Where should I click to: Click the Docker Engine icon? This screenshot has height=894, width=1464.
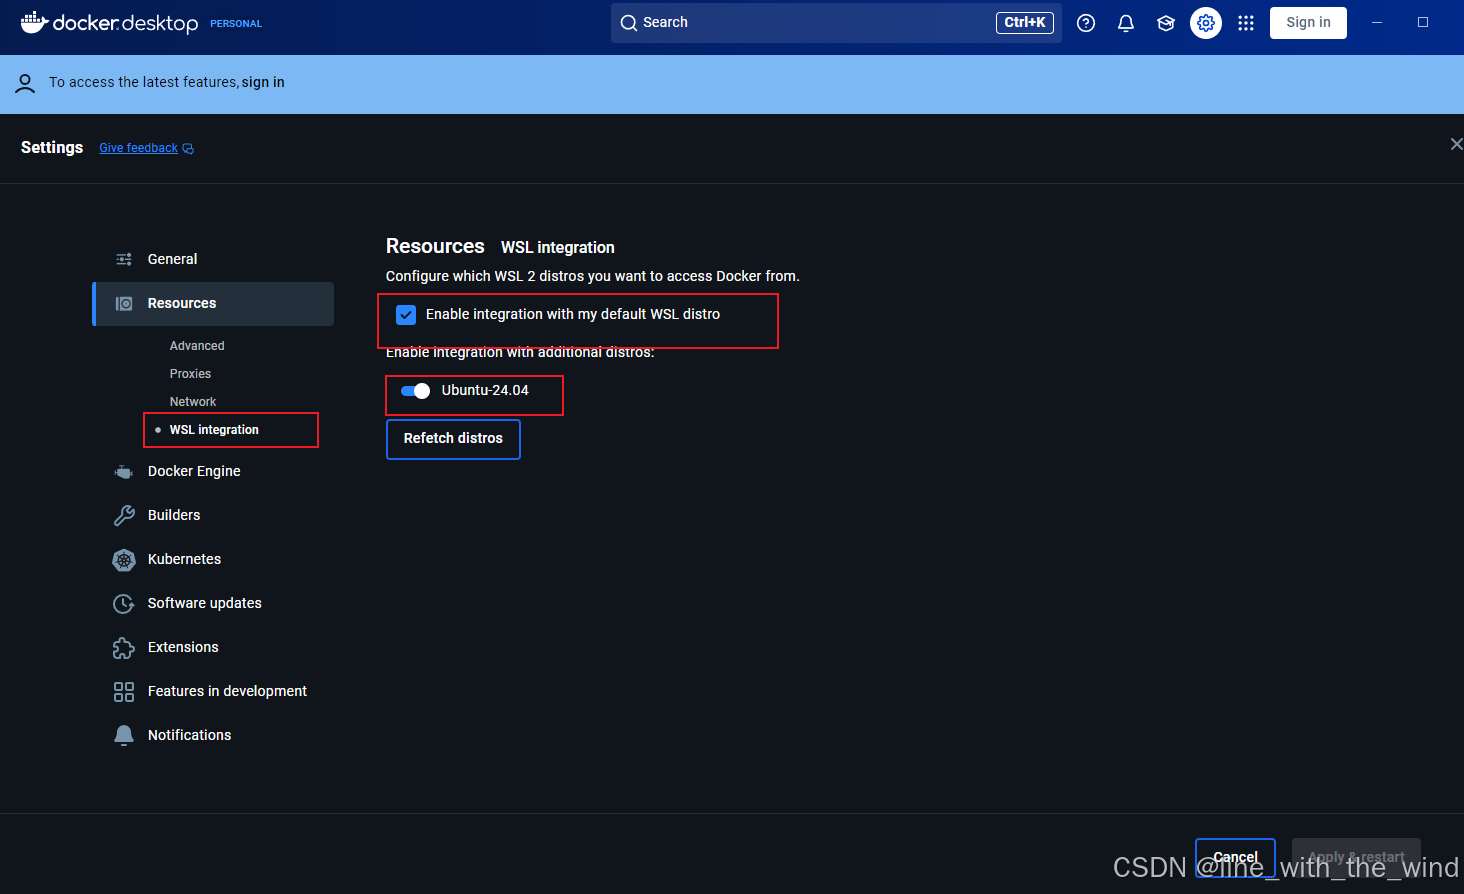(124, 471)
